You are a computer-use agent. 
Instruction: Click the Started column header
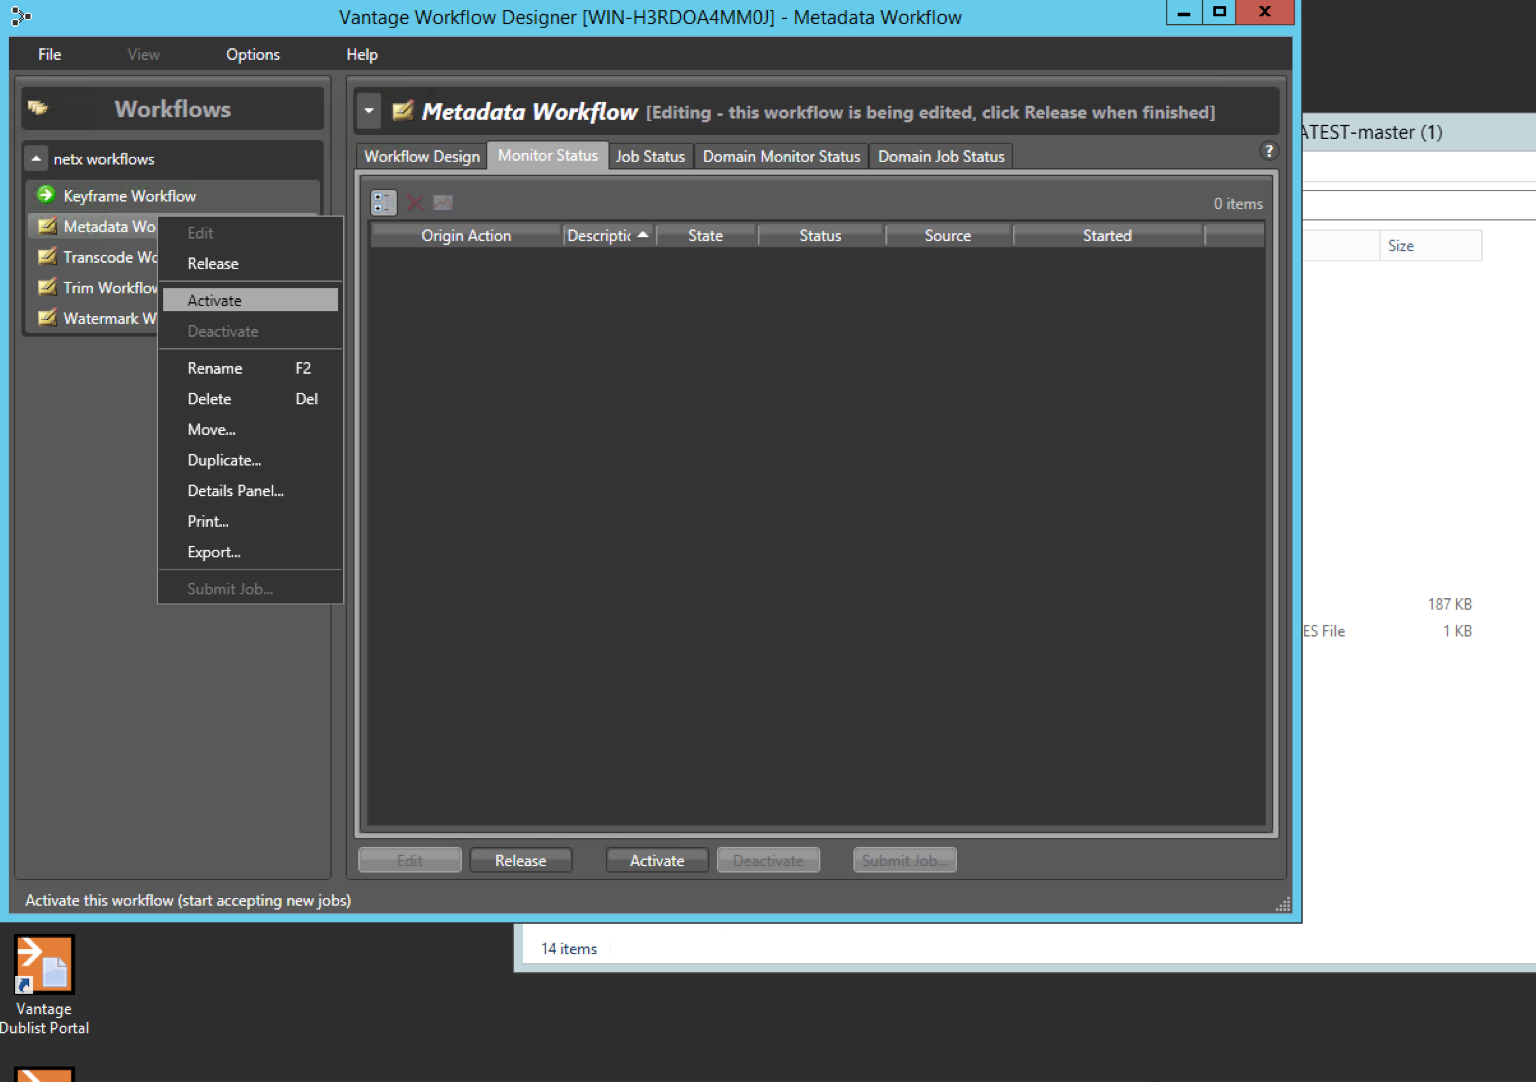[1107, 235]
